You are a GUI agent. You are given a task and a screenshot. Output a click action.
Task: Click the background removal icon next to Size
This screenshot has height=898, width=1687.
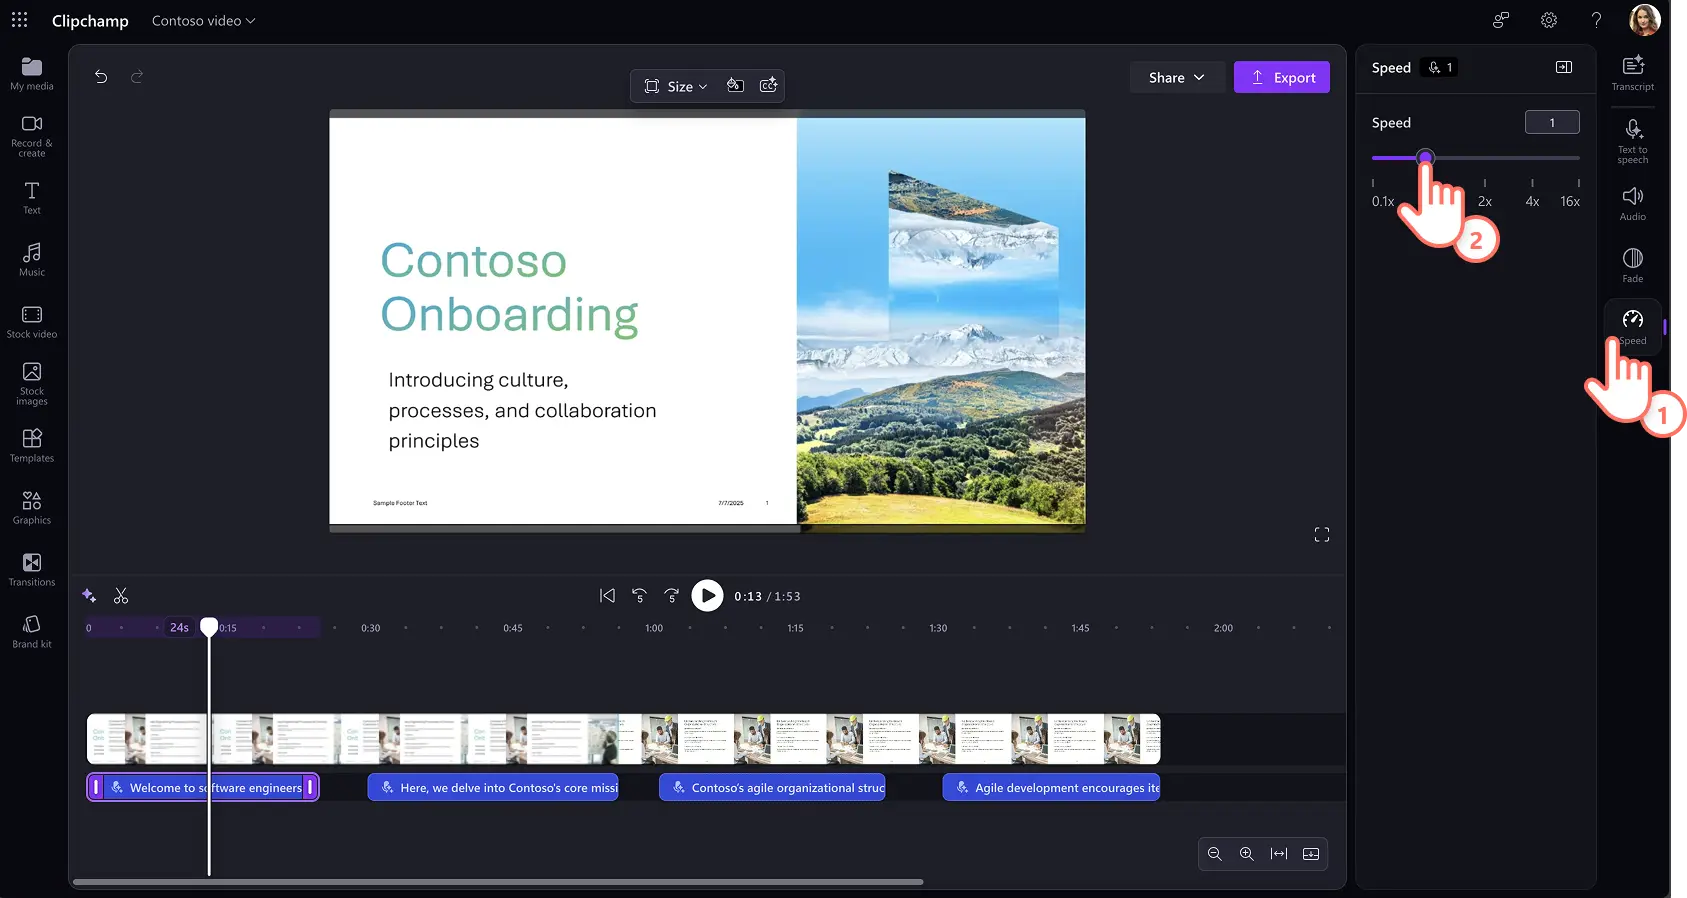(735, 86)
